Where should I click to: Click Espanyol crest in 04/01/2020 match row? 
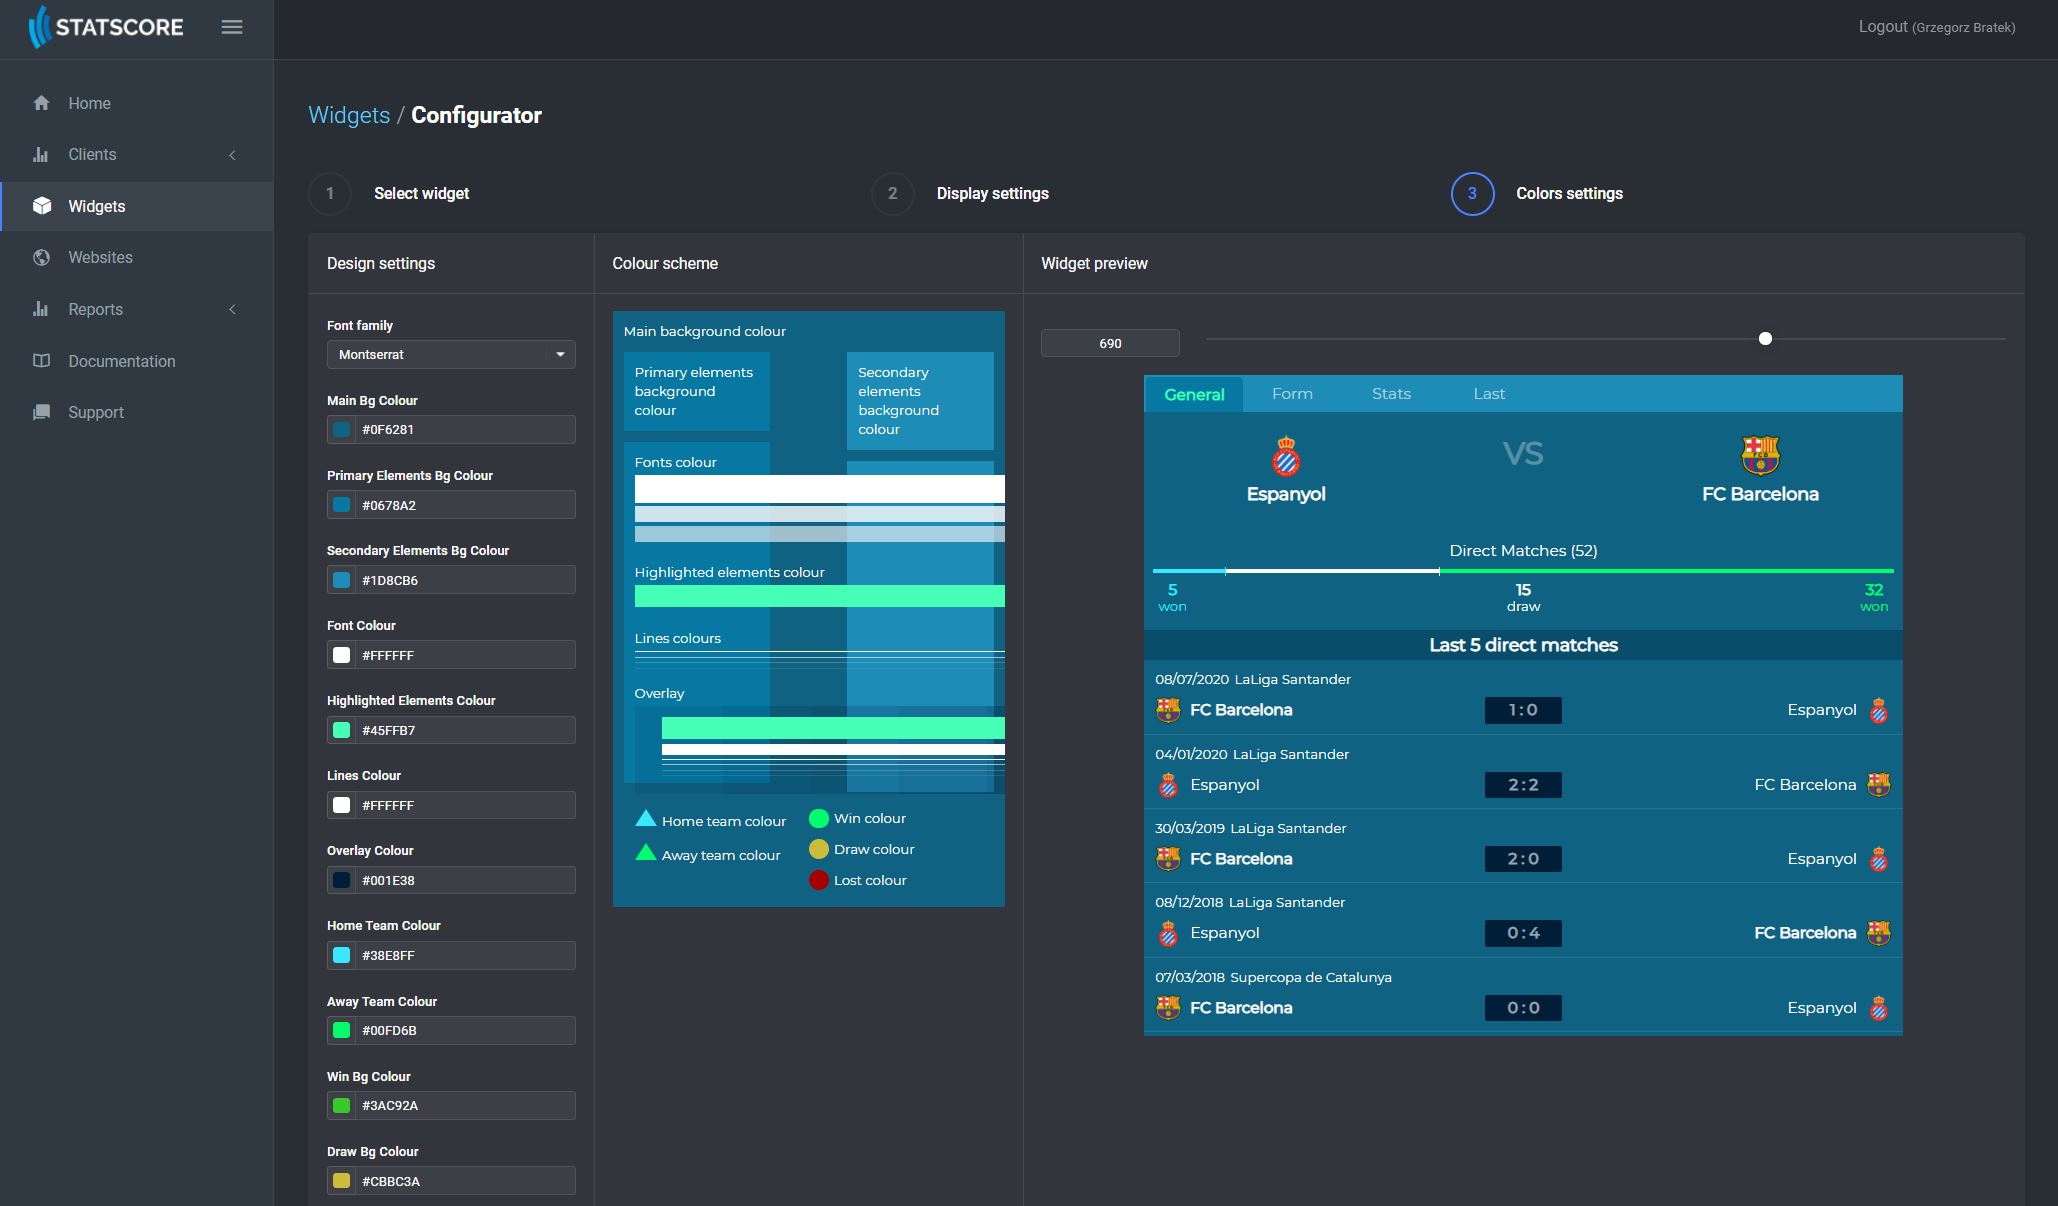[x=1168, y=785]
